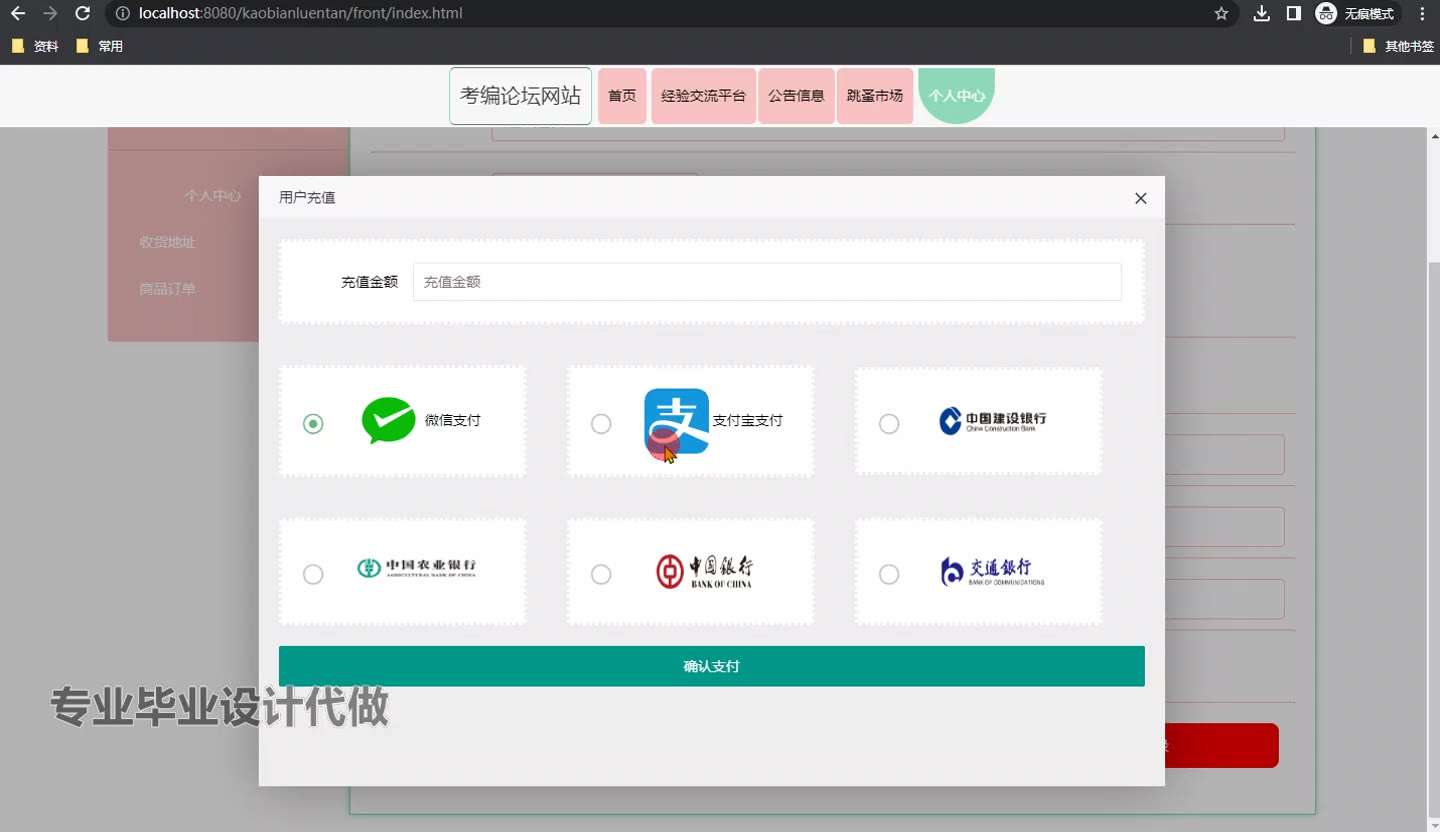Click the browser address bar URL
1440x832 pixels.
(x=301, y=14)
